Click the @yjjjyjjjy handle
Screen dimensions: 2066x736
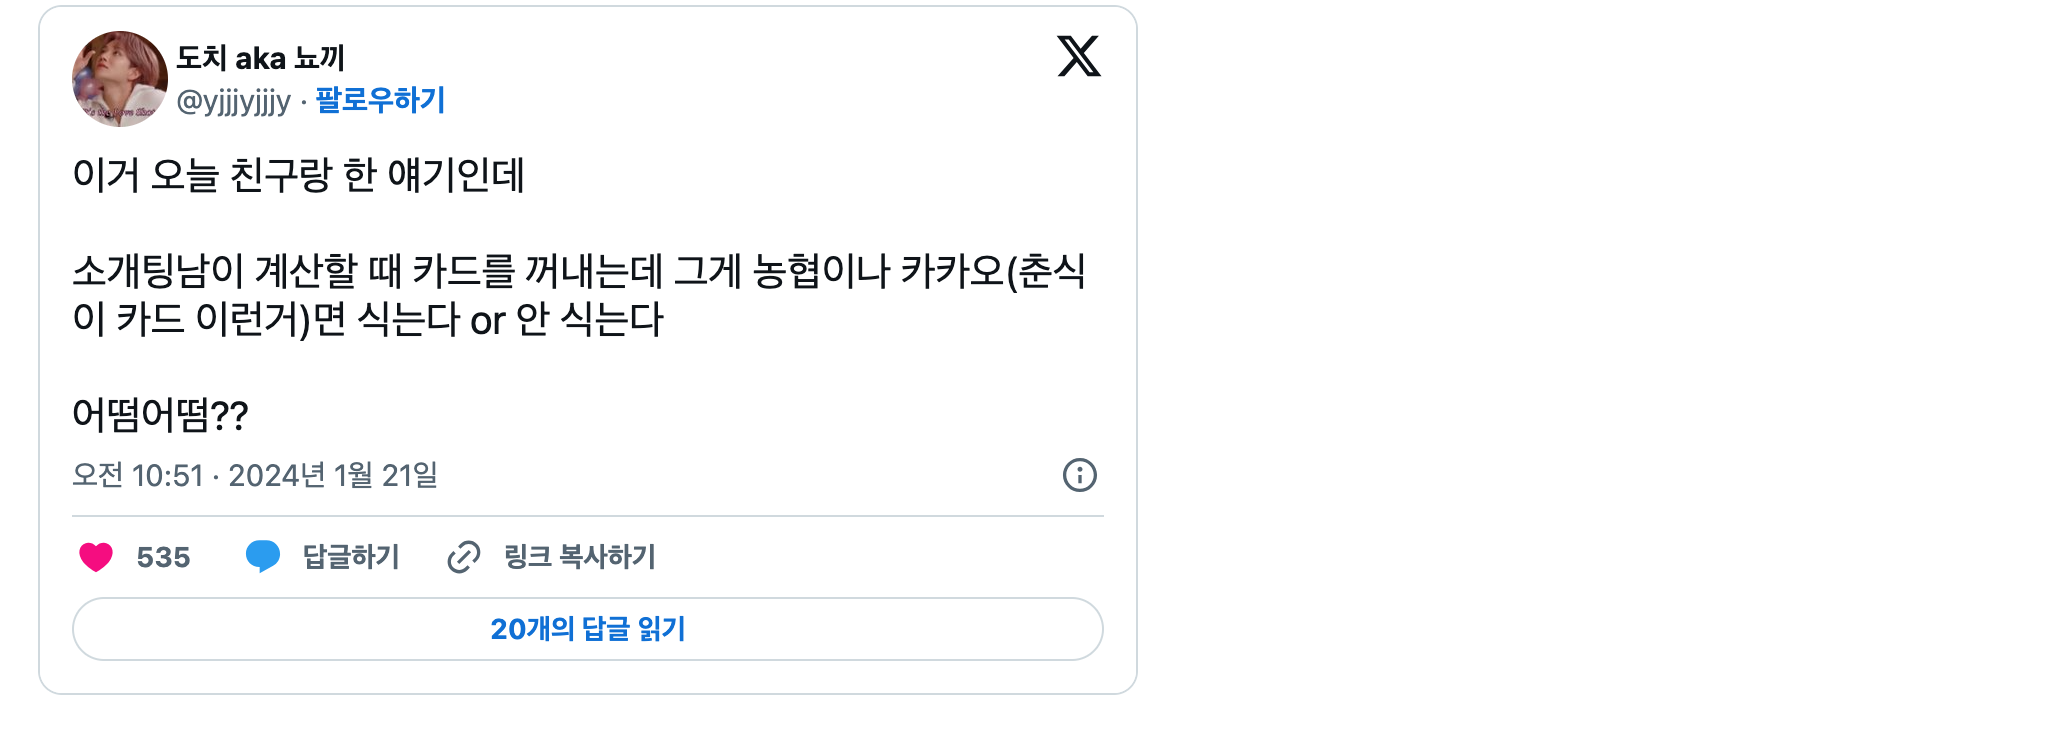click(x=233, y=101)
